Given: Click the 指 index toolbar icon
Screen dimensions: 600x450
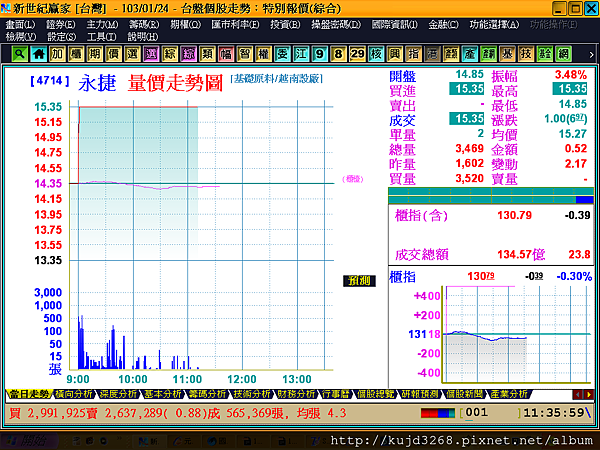Looking at the screenshot, I should click(x=413, y=54).
